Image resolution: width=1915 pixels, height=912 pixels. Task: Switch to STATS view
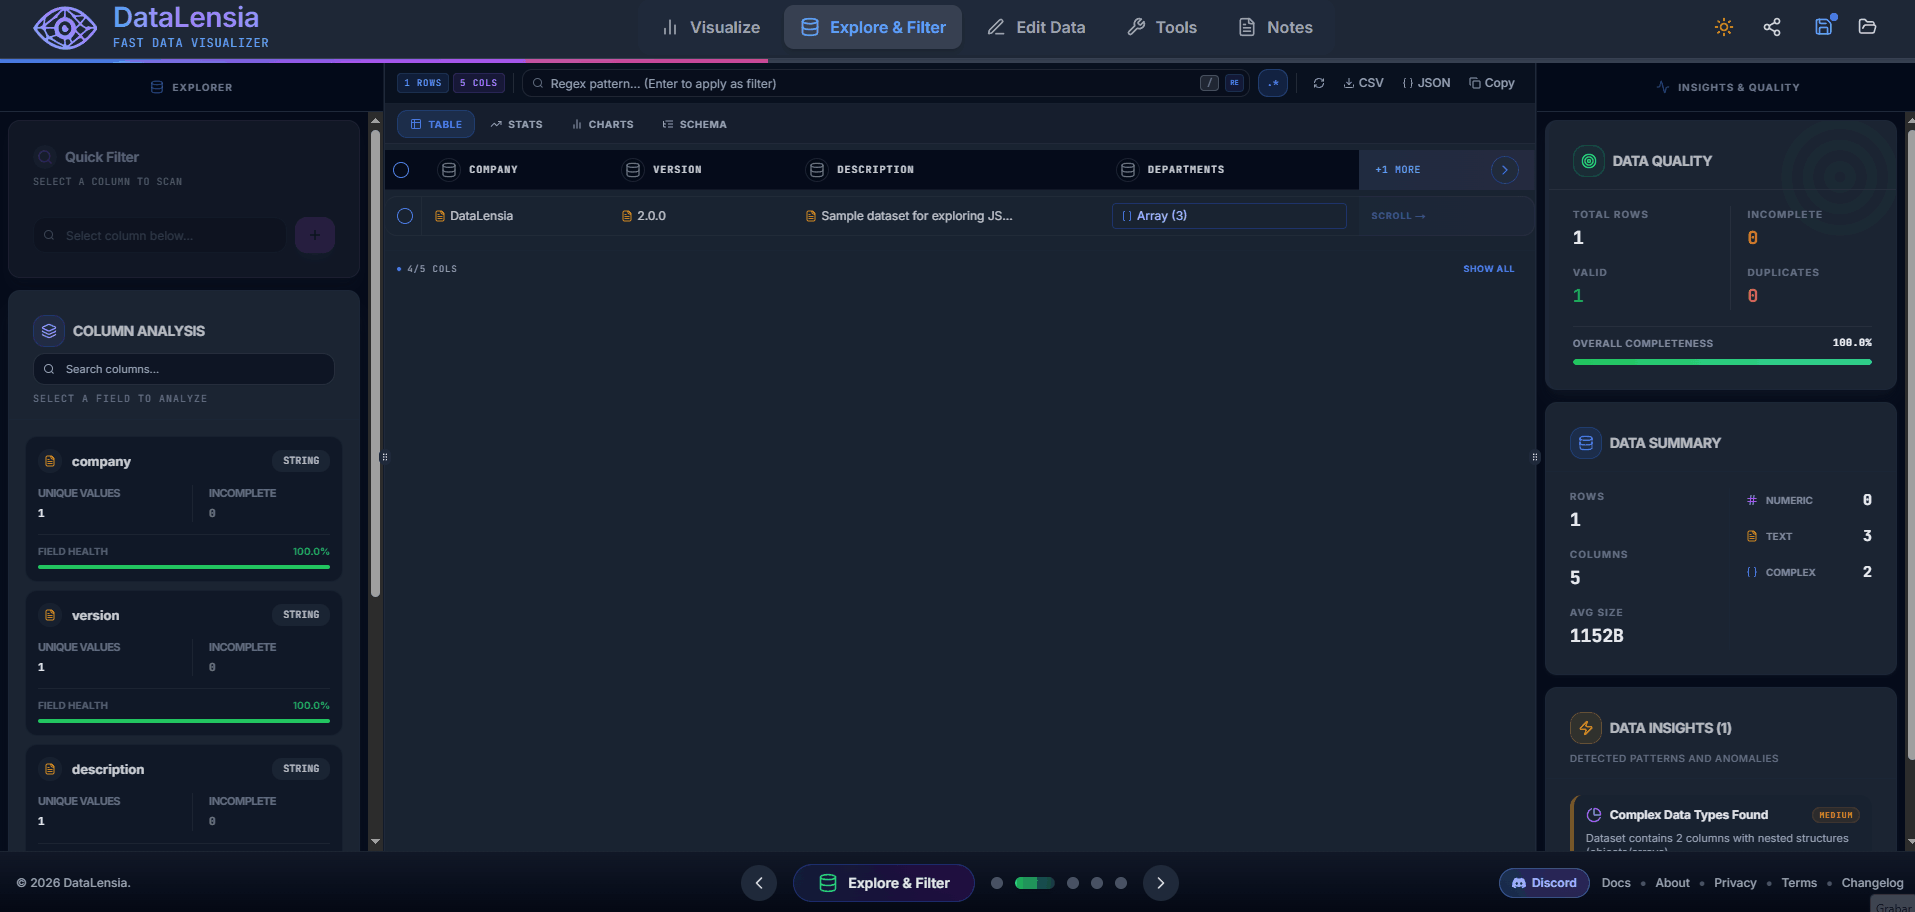[x=516, y=124]
